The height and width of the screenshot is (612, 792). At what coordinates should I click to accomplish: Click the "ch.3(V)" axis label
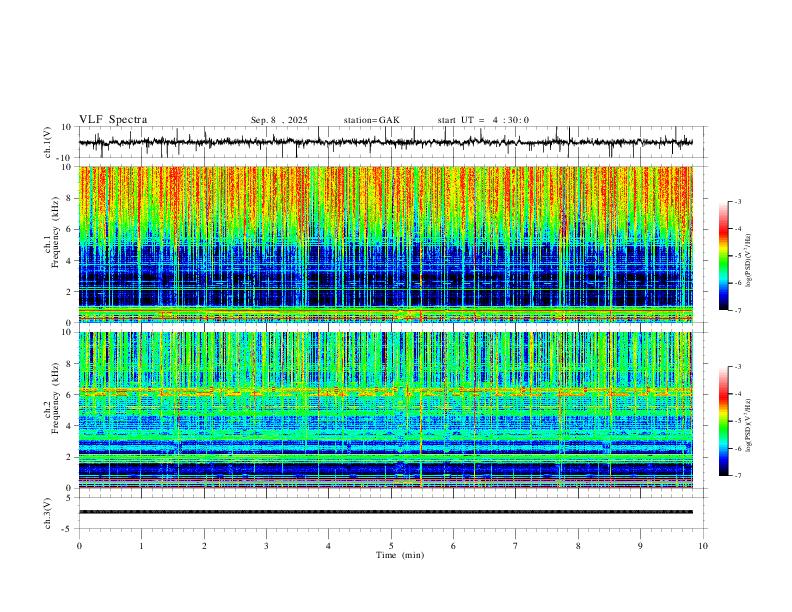(48, 513)
